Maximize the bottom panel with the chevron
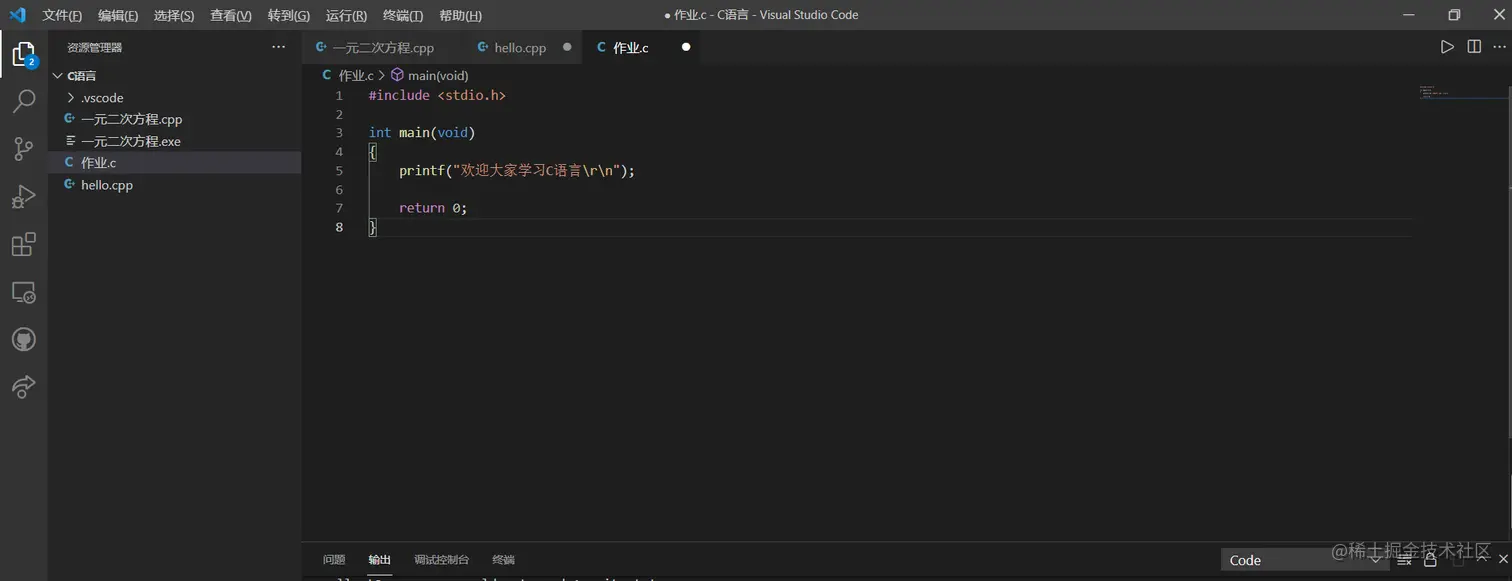Screen dimensions: 1512x581 pyautogui.click(x=1482, y=558)
